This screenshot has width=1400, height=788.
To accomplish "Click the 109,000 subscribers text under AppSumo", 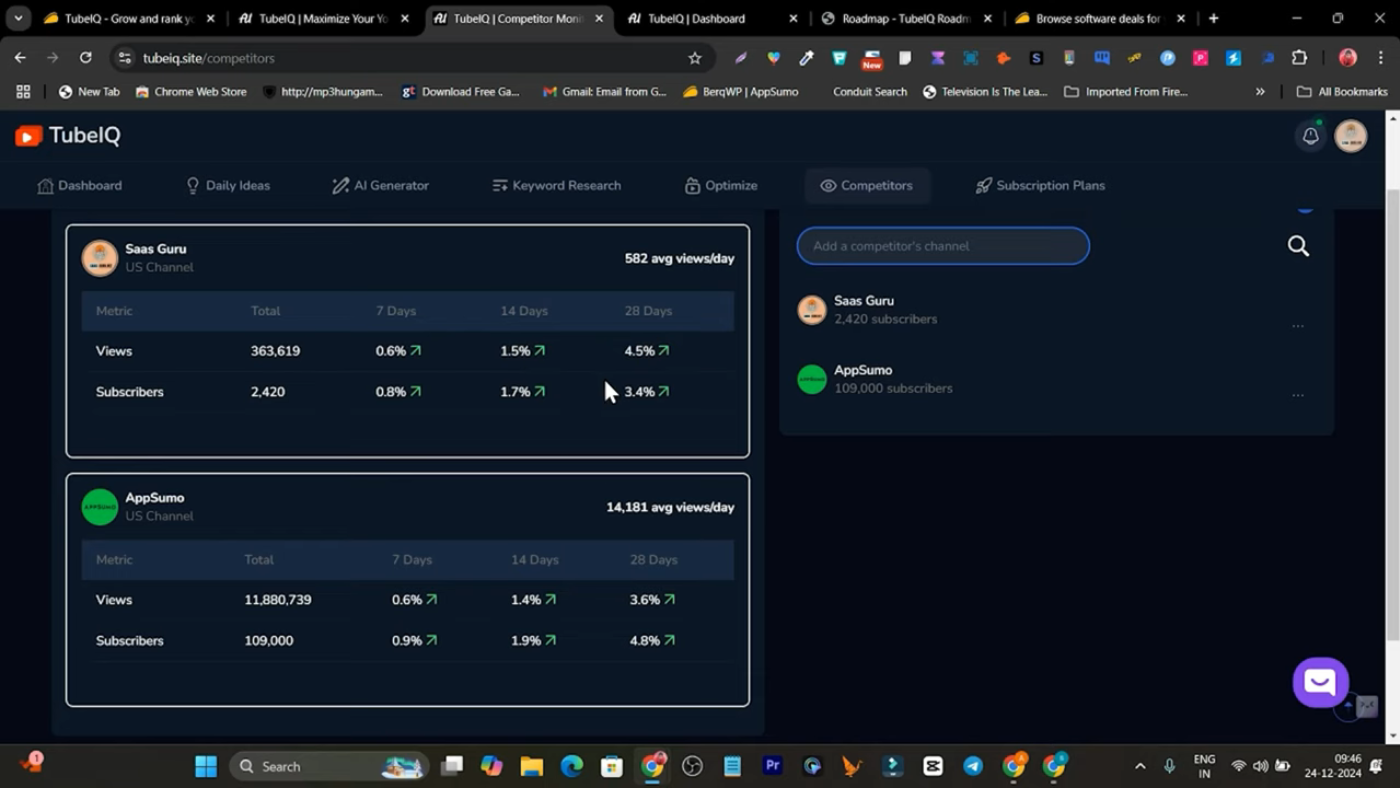I will click(893, 388).
